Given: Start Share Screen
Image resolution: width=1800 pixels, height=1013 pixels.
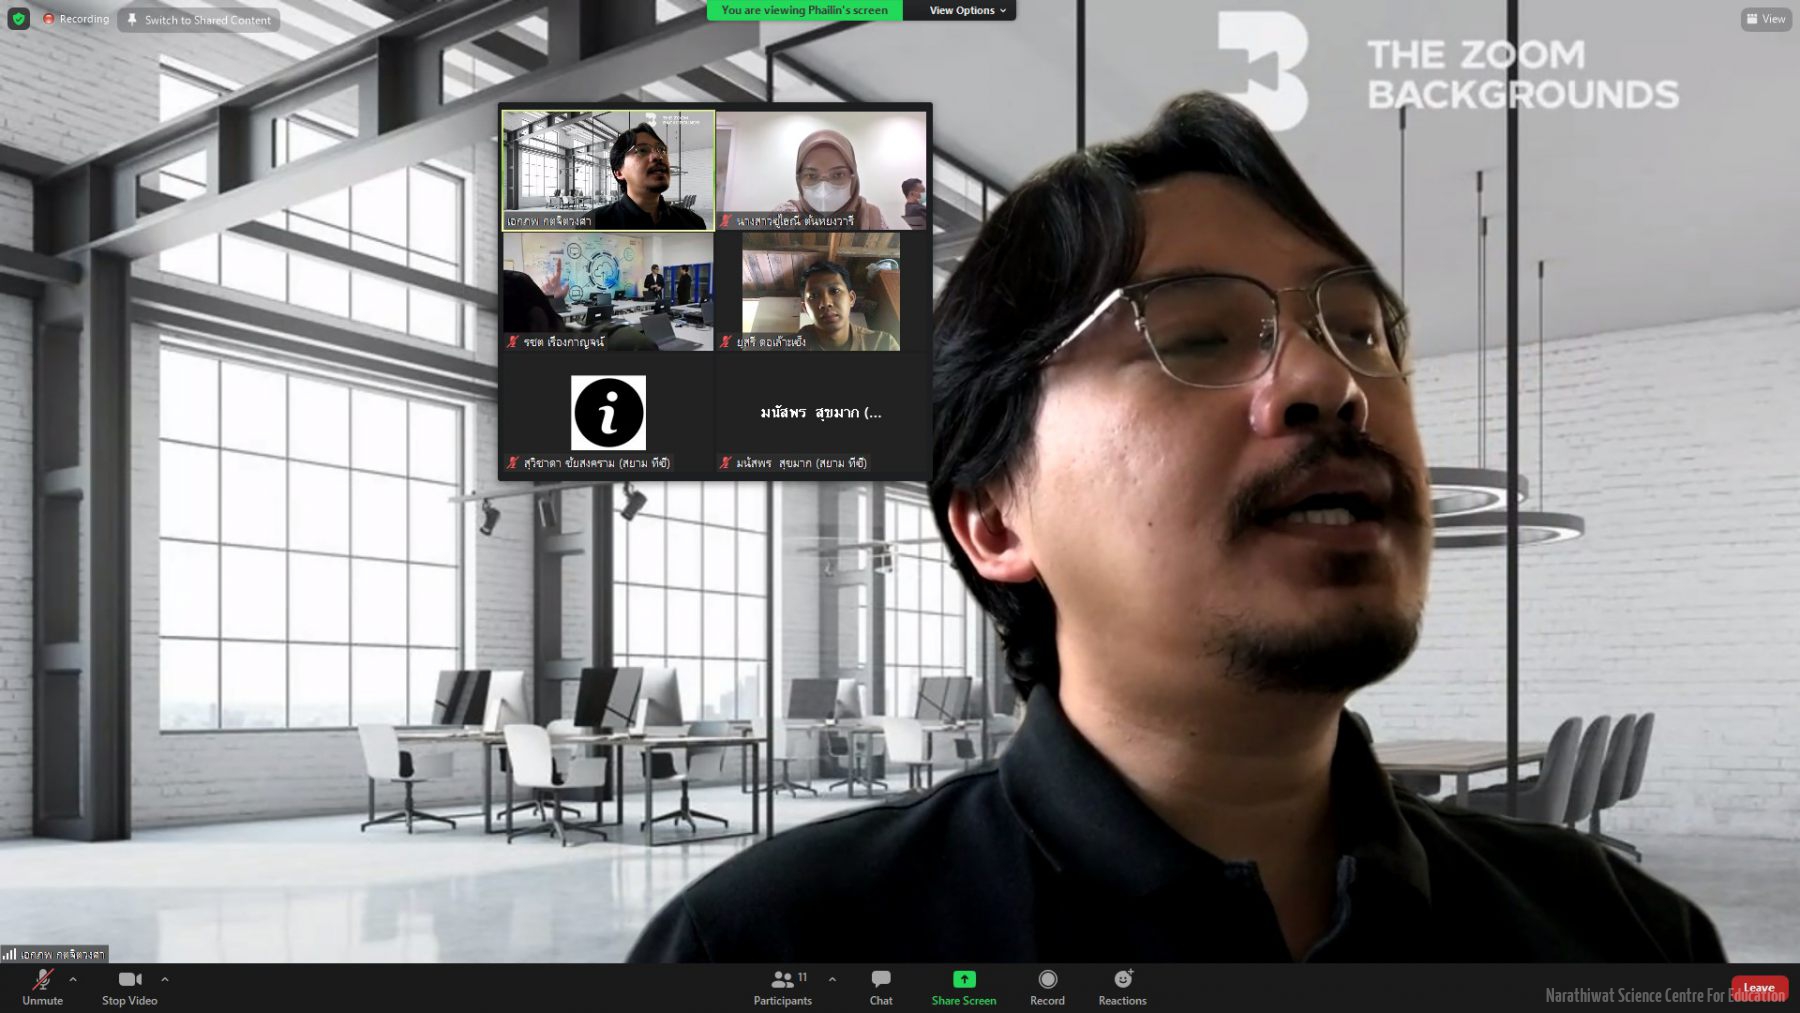Looking at the screenshot, I should click(964, 987).
